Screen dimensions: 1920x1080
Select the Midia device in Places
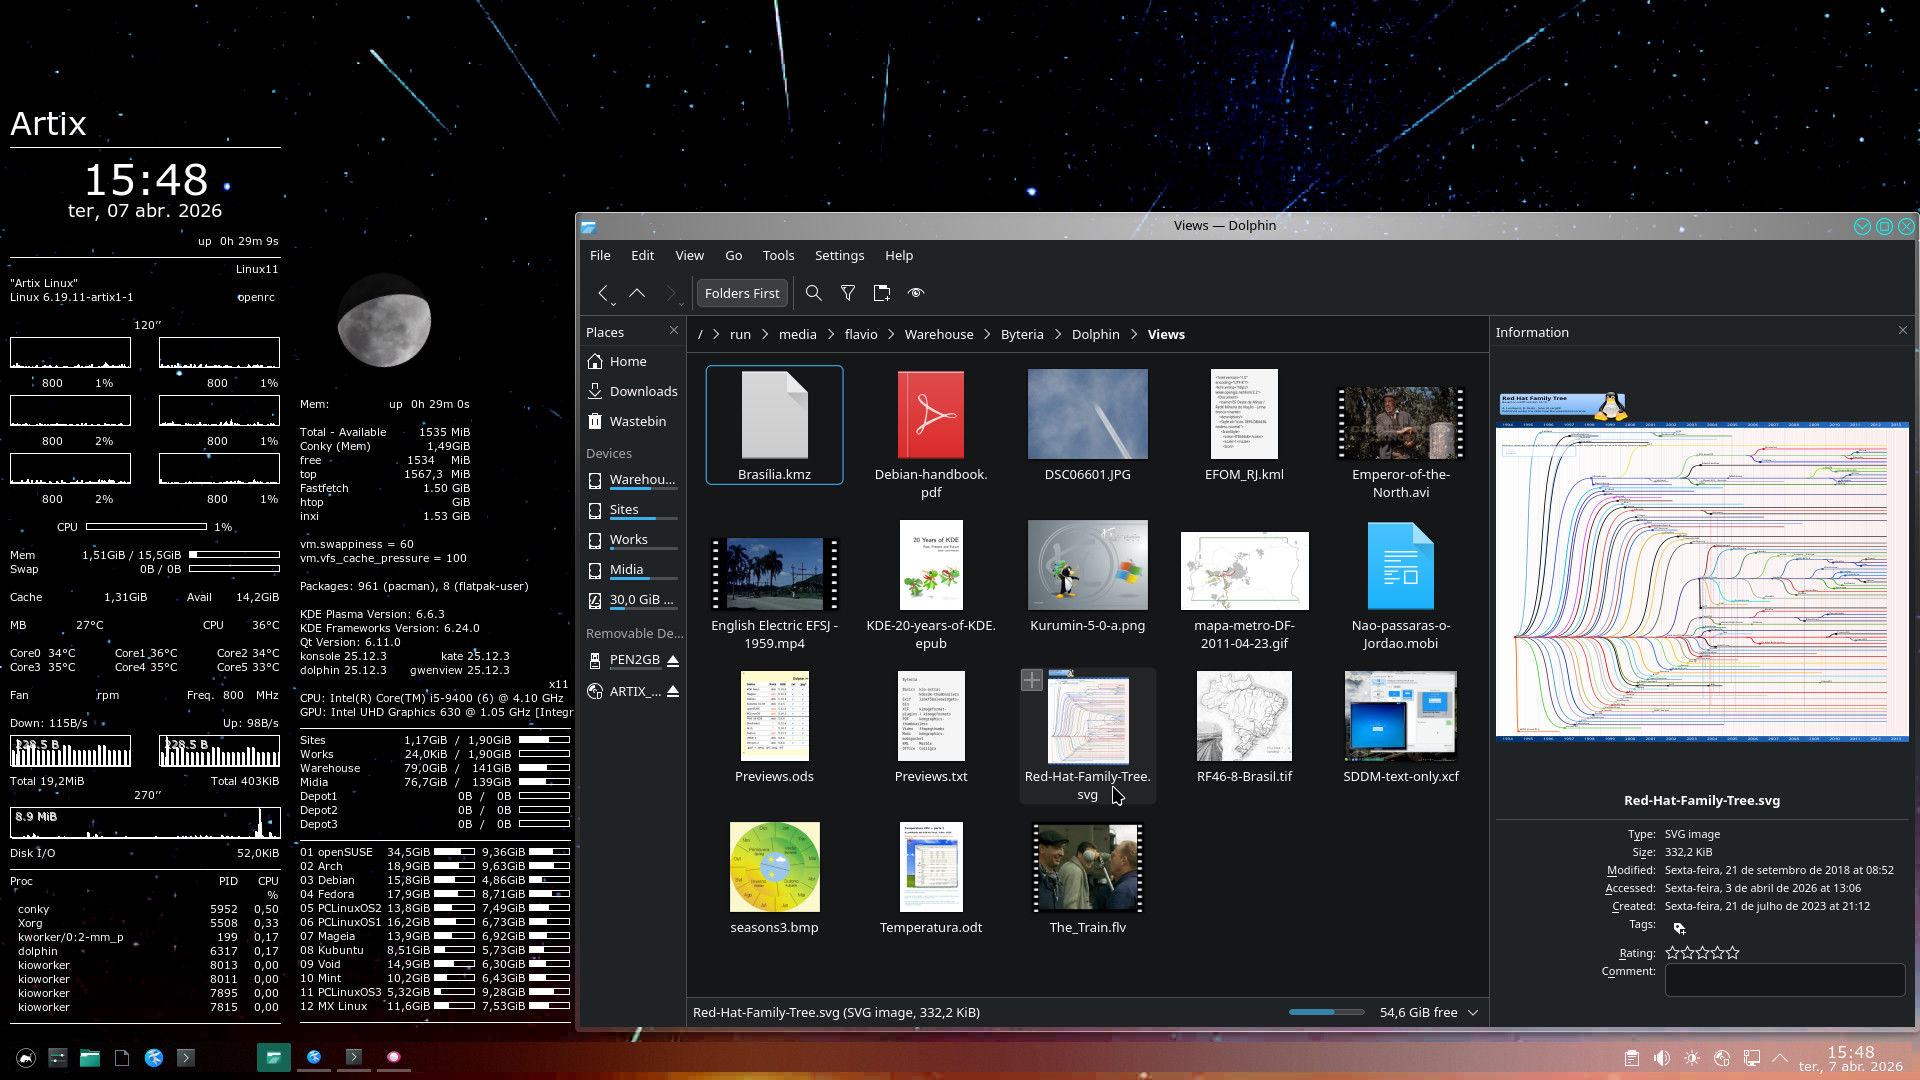coord(632,570)
